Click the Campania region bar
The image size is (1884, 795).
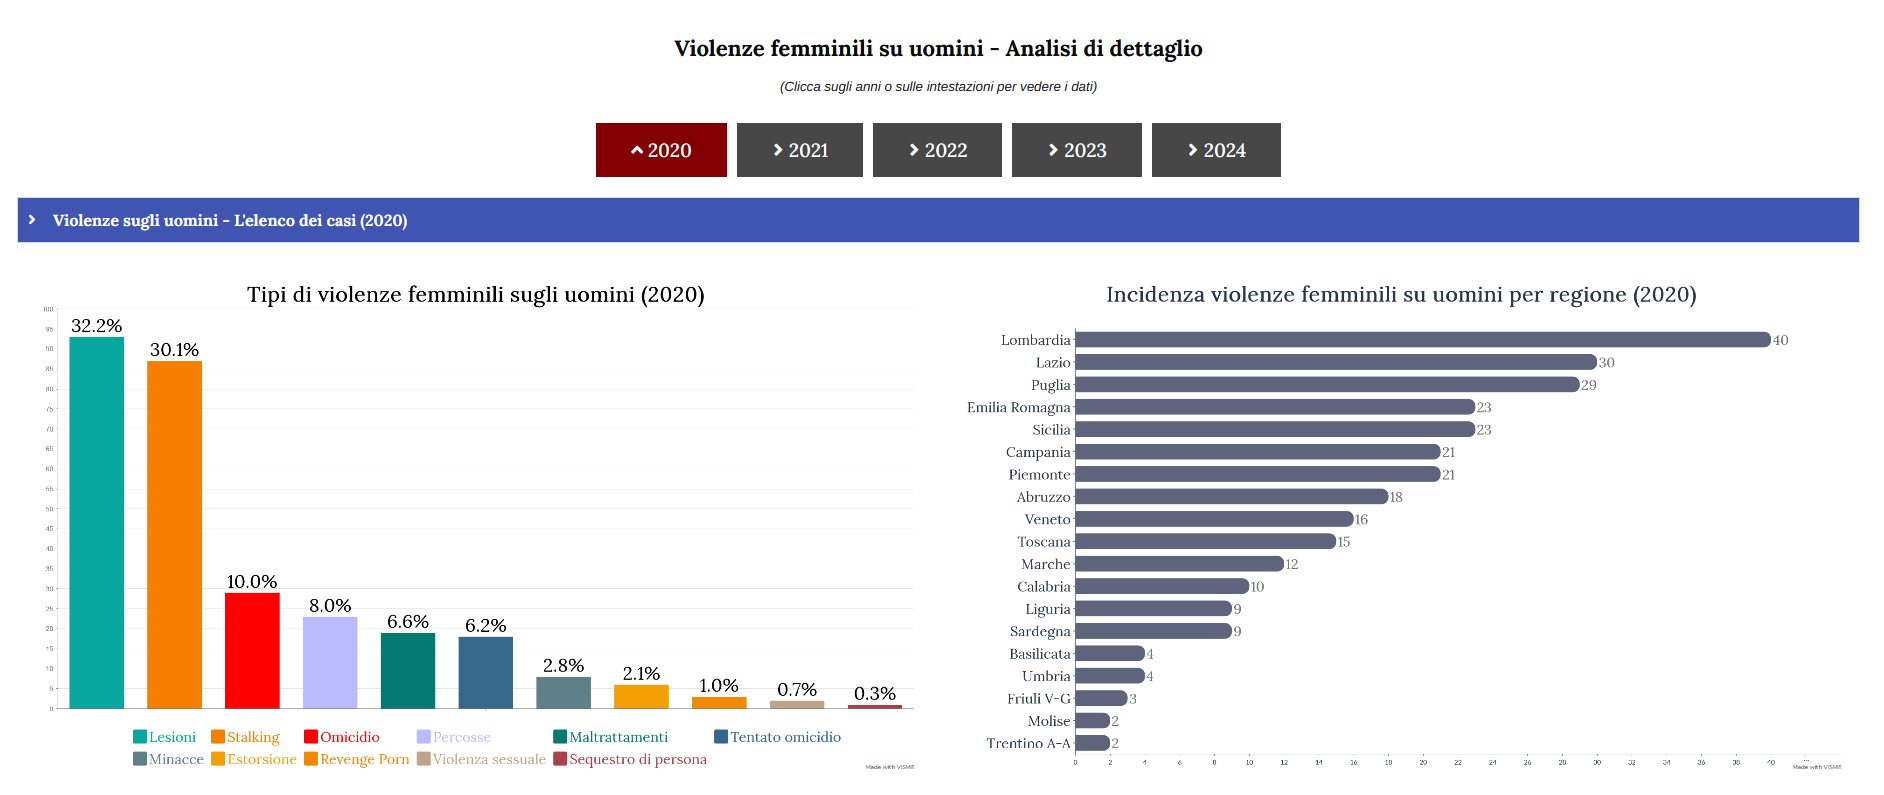tap(1258, 452)
